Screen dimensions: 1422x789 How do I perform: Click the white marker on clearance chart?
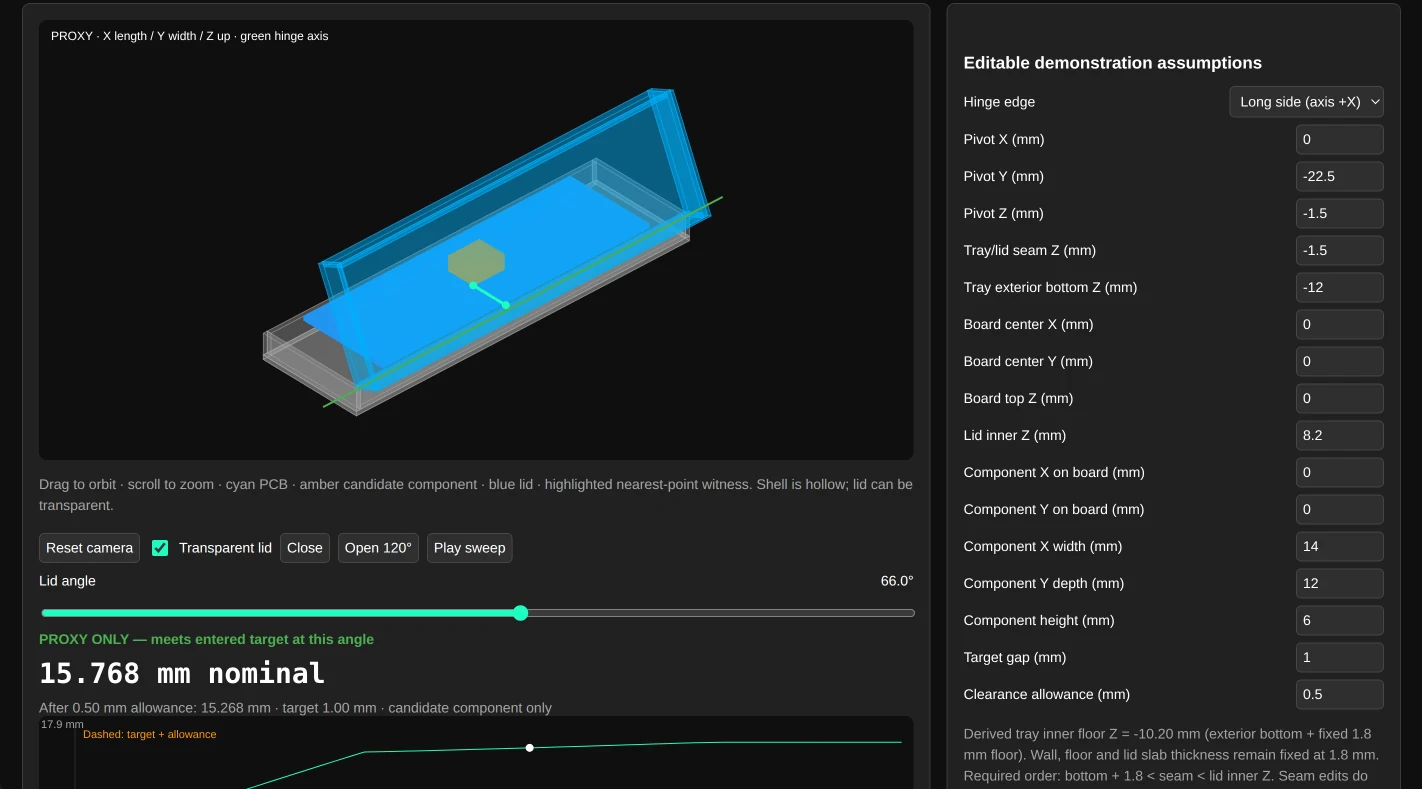[x=529, y=748]
